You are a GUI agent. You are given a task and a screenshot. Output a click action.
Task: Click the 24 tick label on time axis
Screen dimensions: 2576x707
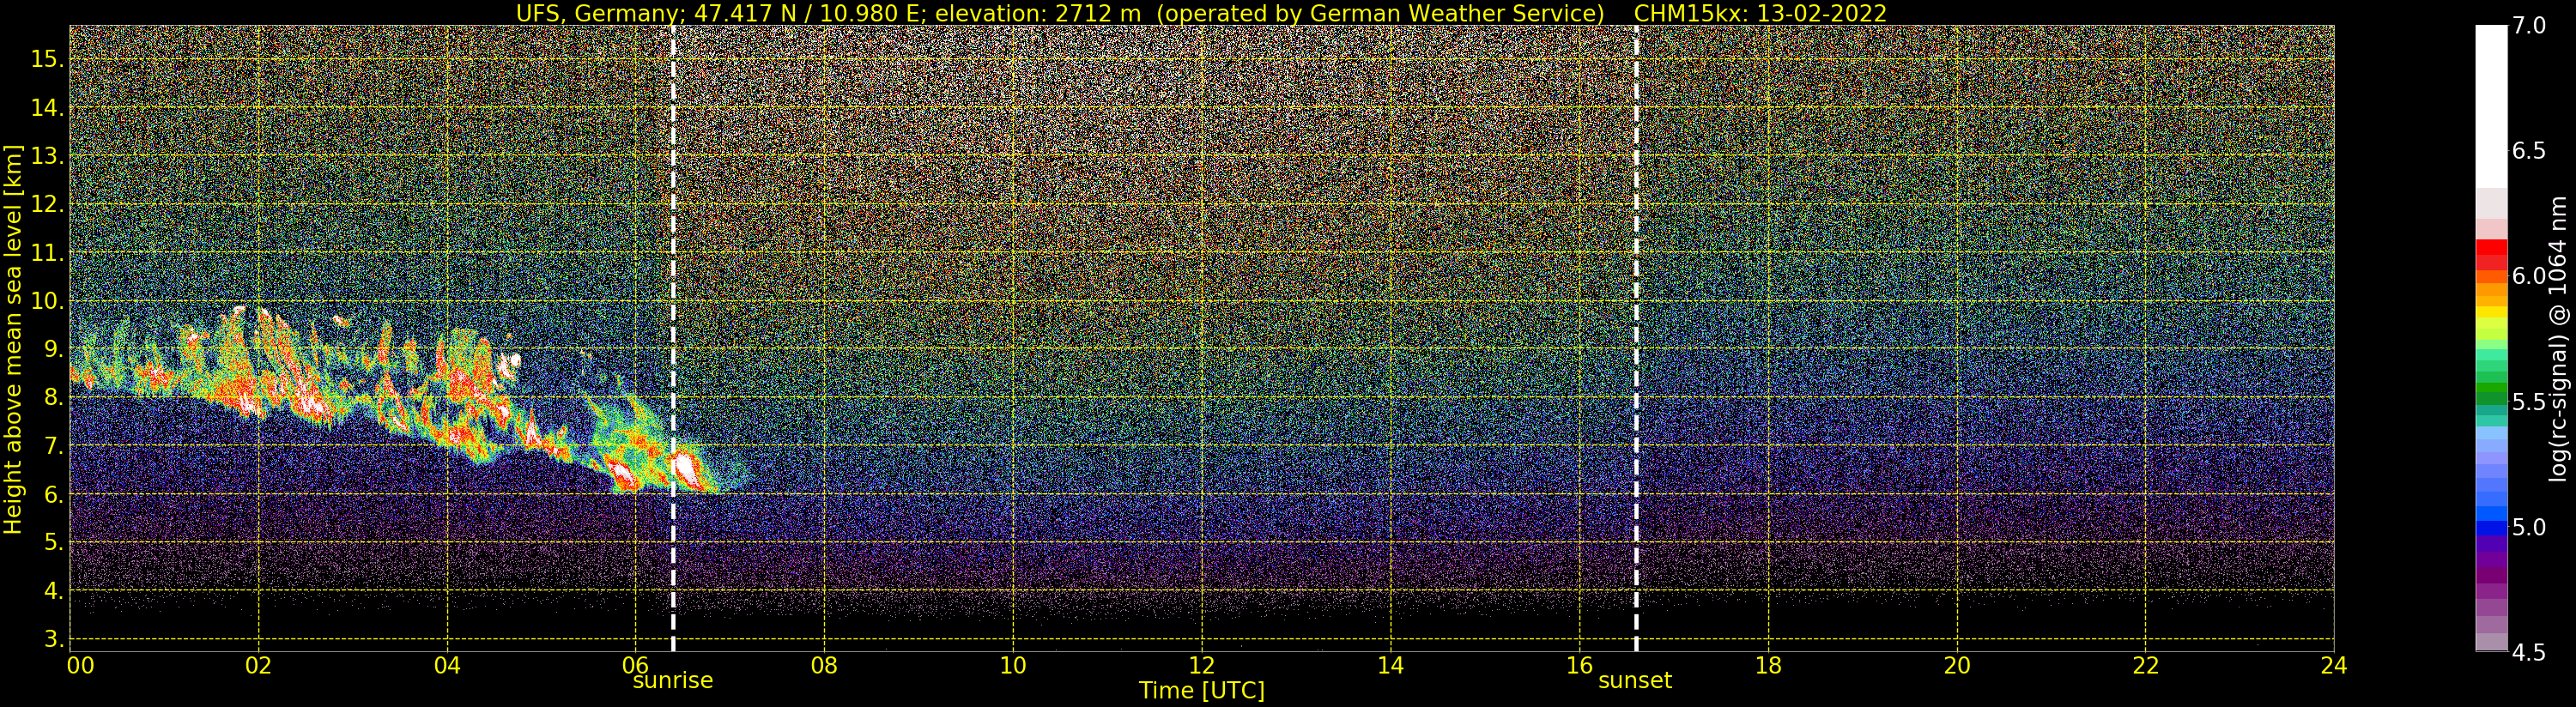coord(2333,666)
